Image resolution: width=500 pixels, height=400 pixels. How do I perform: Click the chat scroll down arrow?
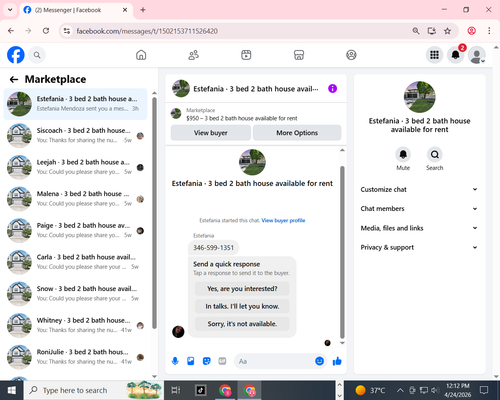click(x=342, y=343)
